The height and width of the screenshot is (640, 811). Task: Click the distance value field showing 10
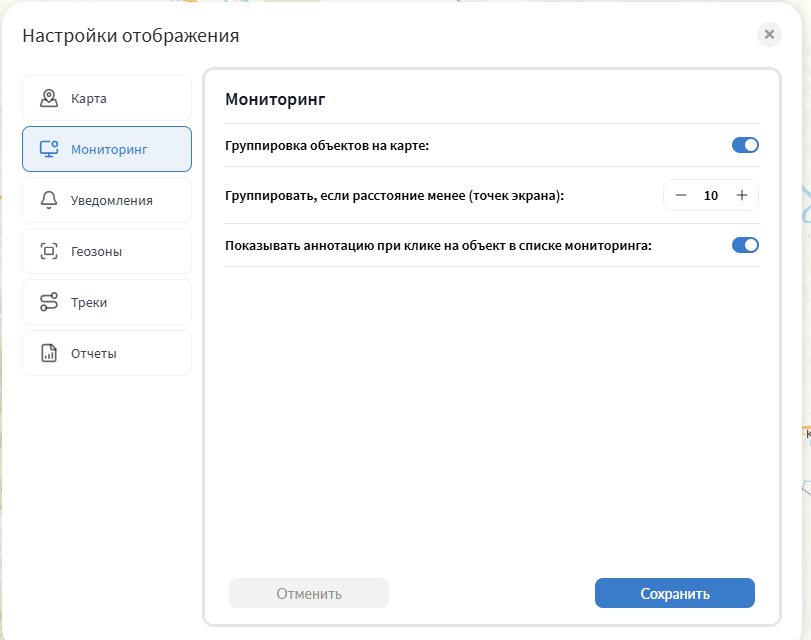click(711, 195)
